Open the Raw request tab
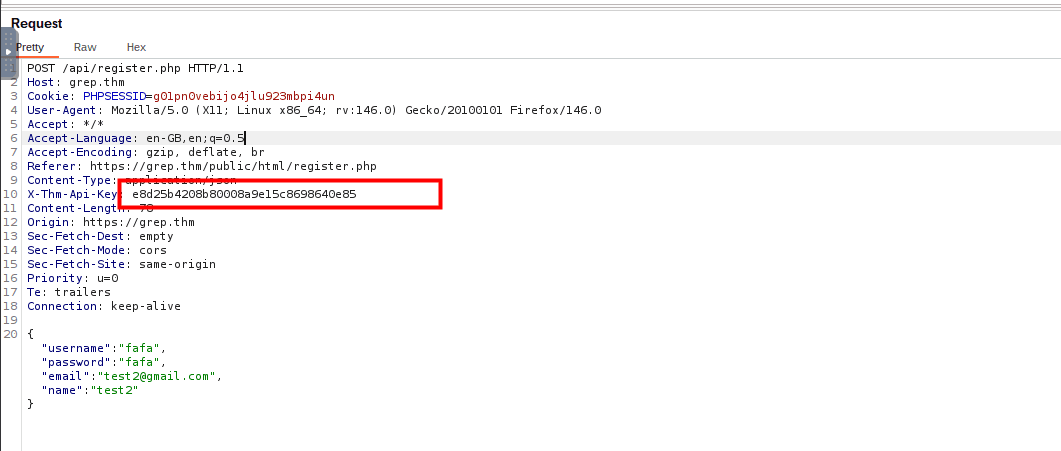This screenshot has width=1061, height=451. (85, 47)
